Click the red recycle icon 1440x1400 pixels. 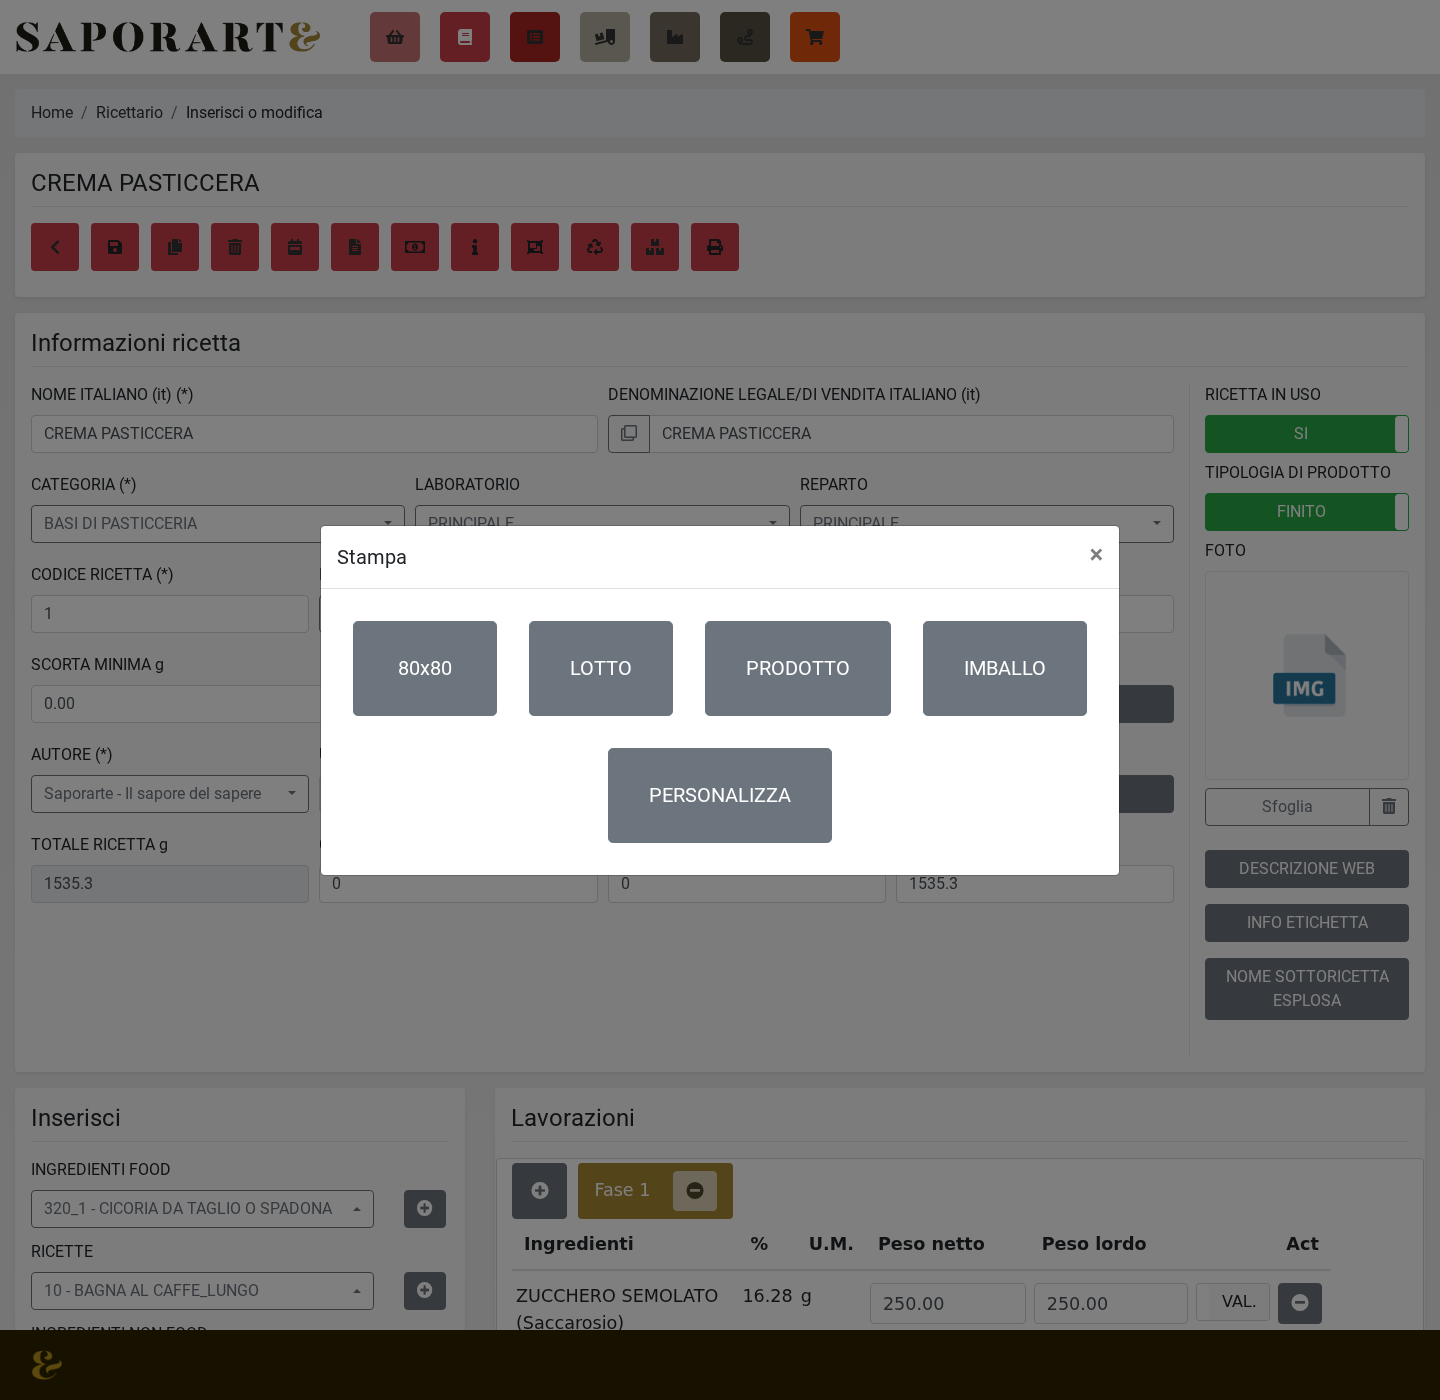pyautogui.click(x=595, y=247)
